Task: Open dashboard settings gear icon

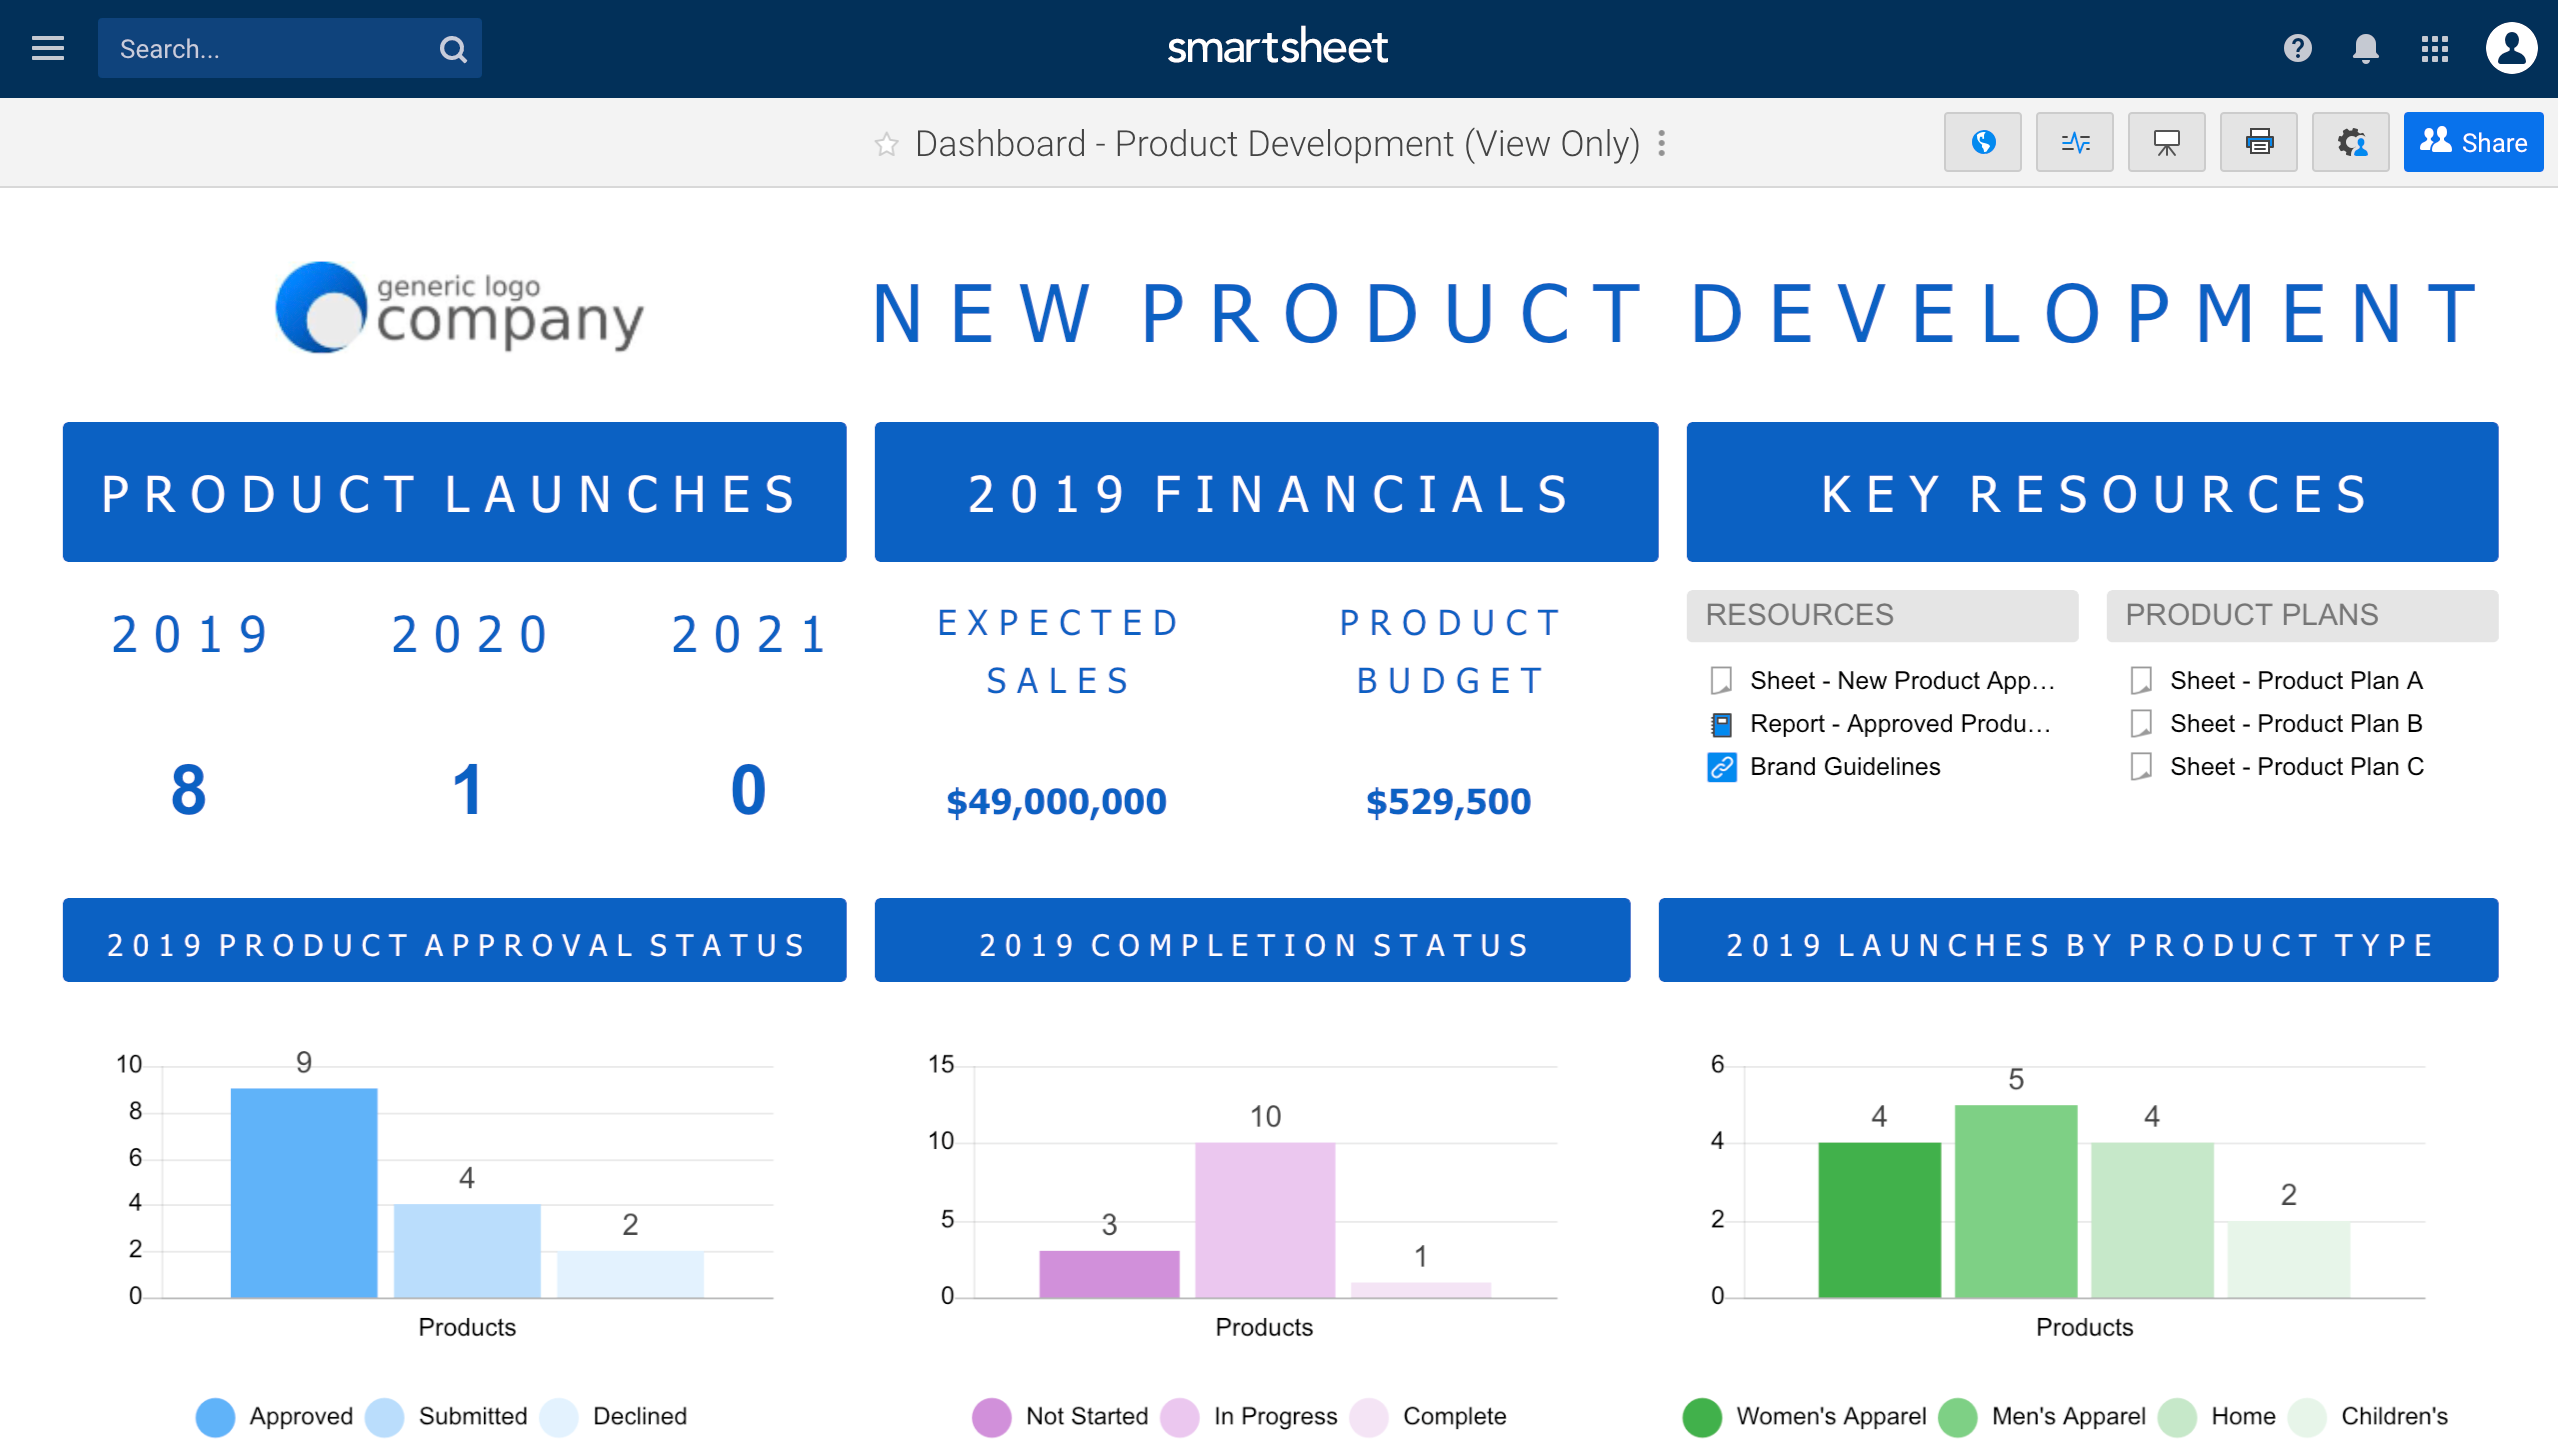Action: pyautogui.click(x=2350, y=142)
